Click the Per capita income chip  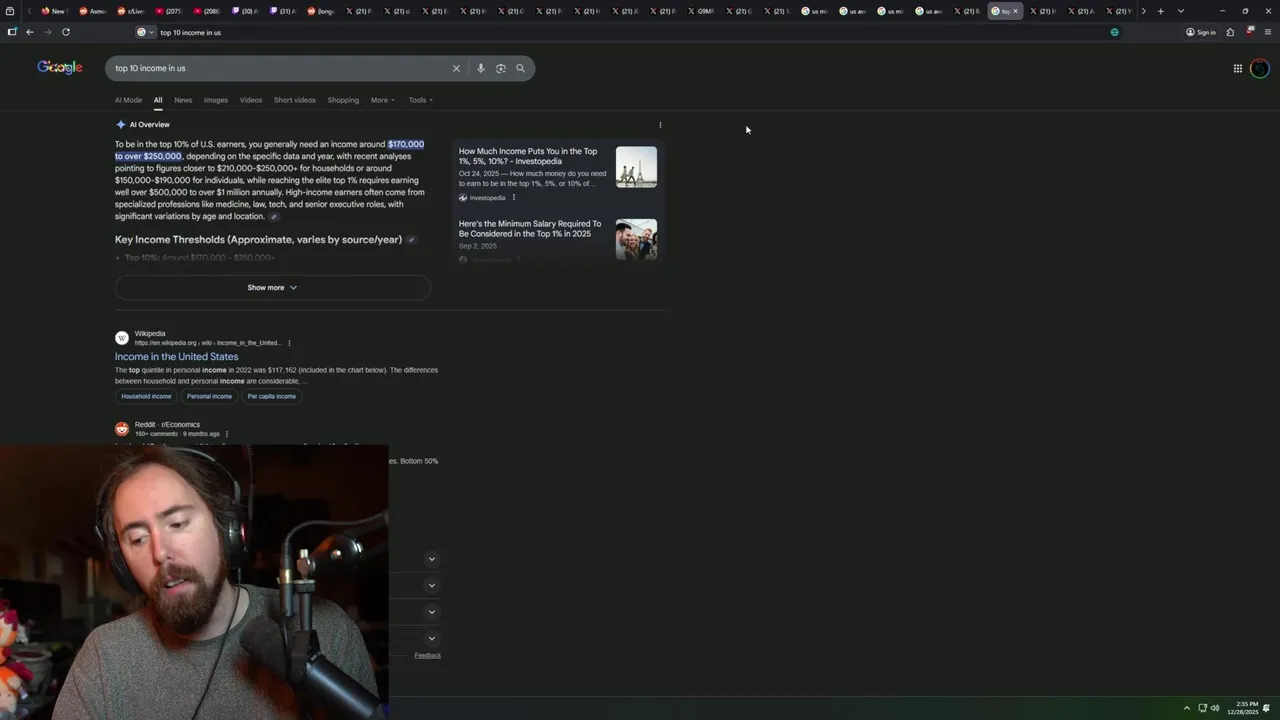pyautogui.click(x=272, y=396)
